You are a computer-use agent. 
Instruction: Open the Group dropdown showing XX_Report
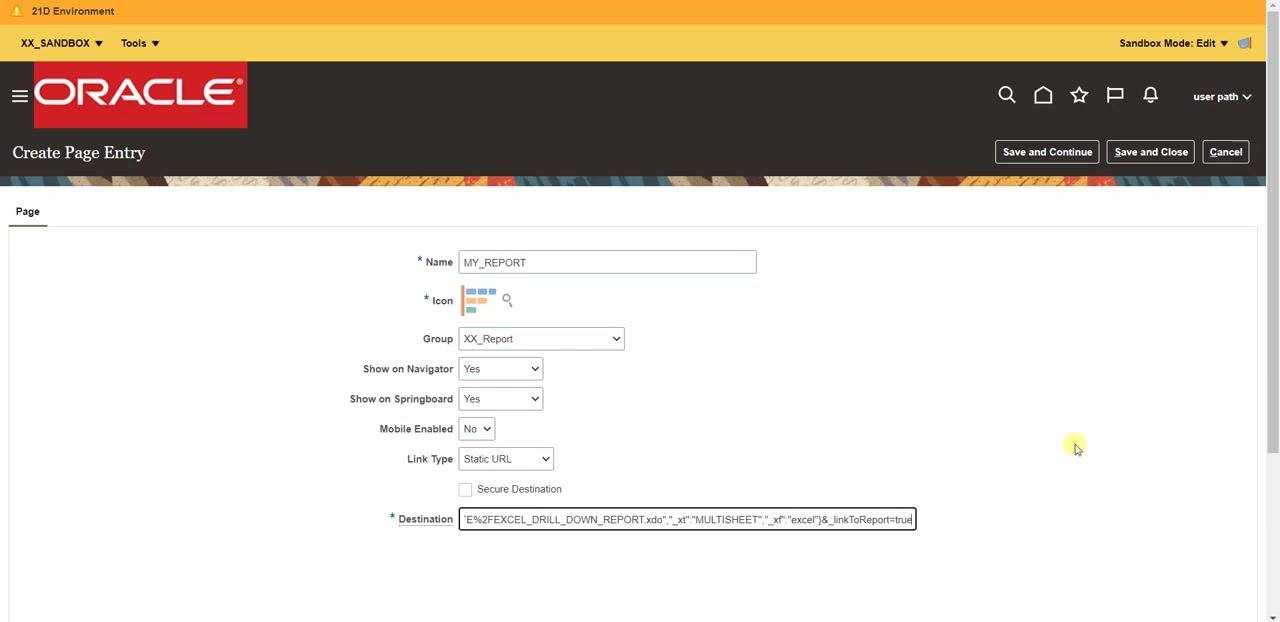541,339
